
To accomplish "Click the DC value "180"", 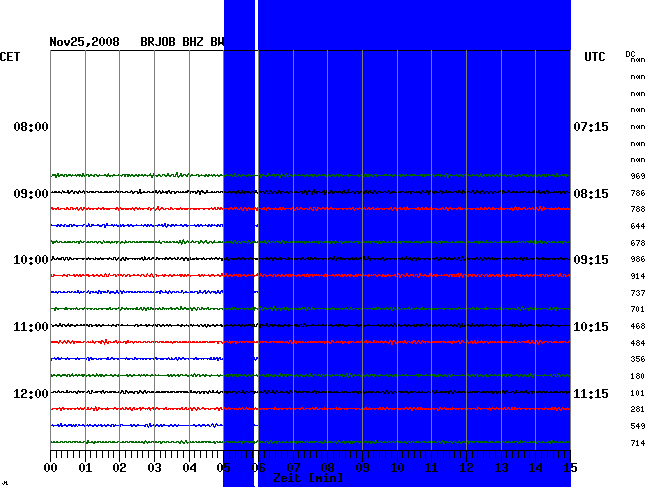I will (638, 376).
